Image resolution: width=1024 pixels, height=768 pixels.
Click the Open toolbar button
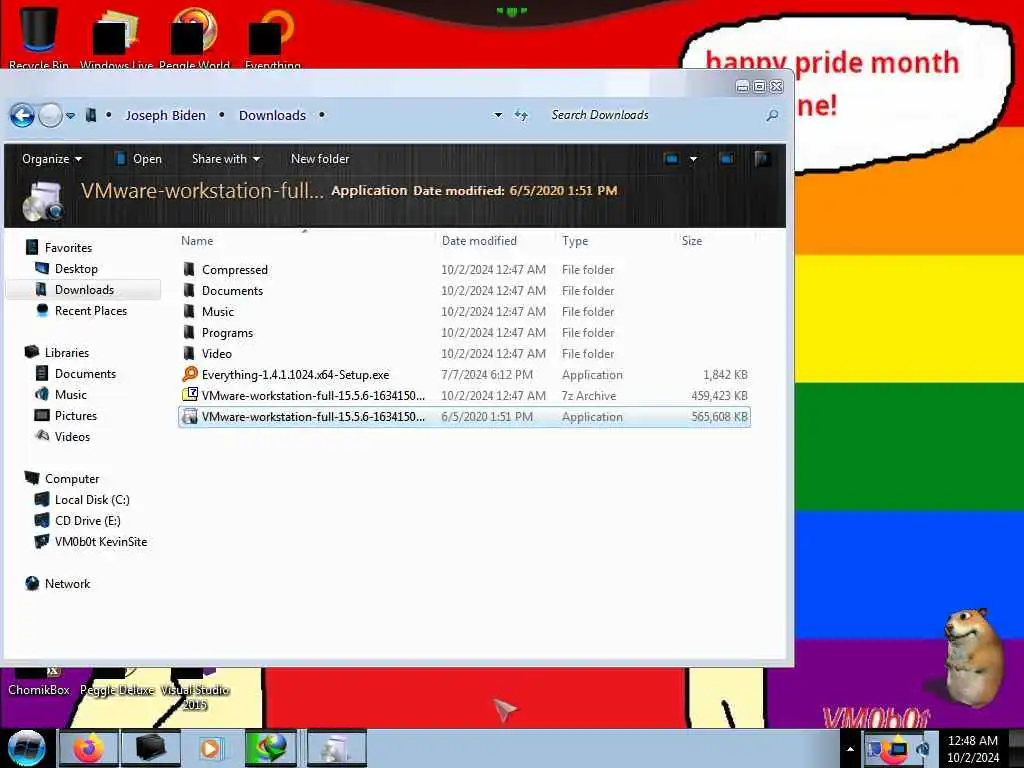tap(138, 159)
